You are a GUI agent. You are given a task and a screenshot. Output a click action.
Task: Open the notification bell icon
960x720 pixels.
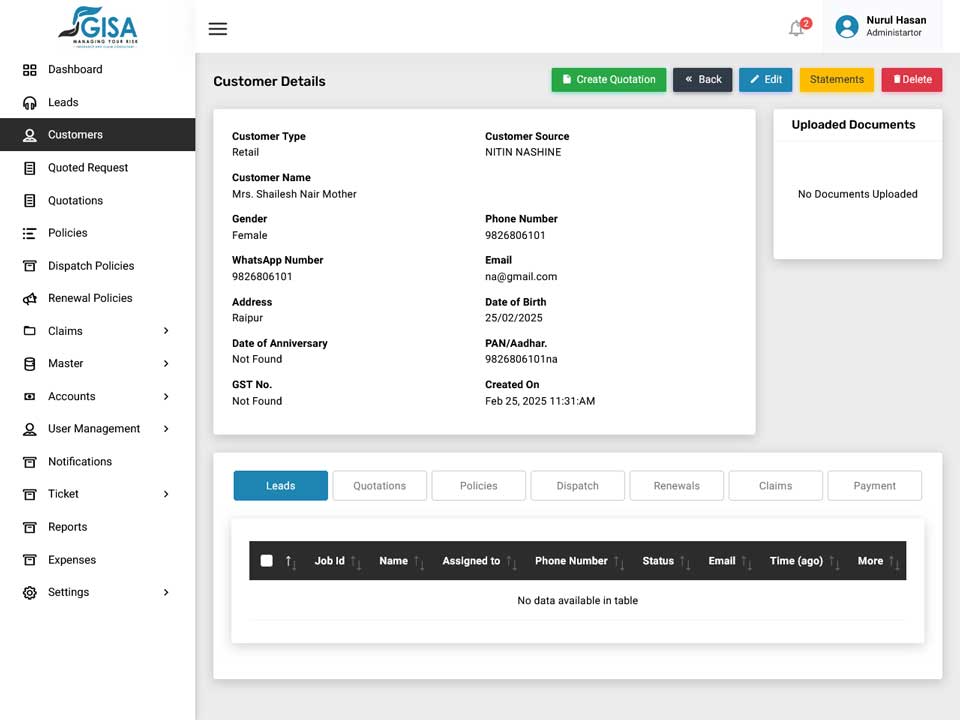(796, 28)
